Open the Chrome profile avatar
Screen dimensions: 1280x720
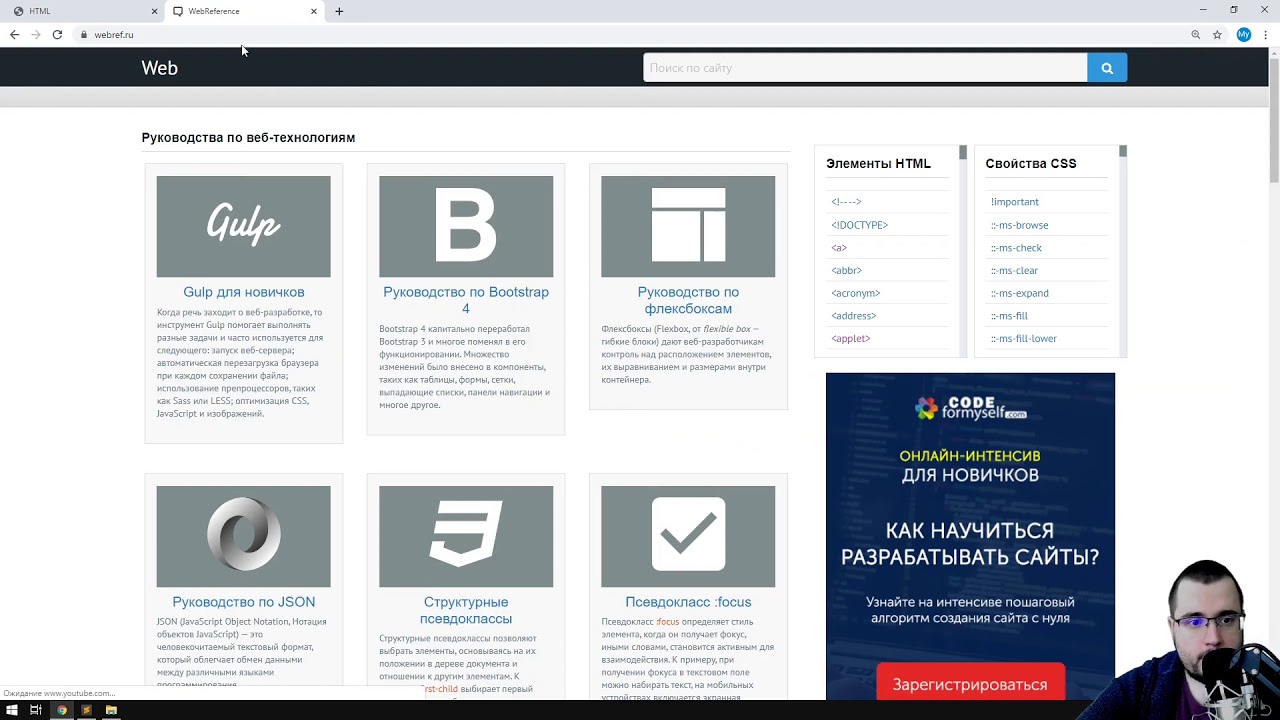tap(1243, 35)
